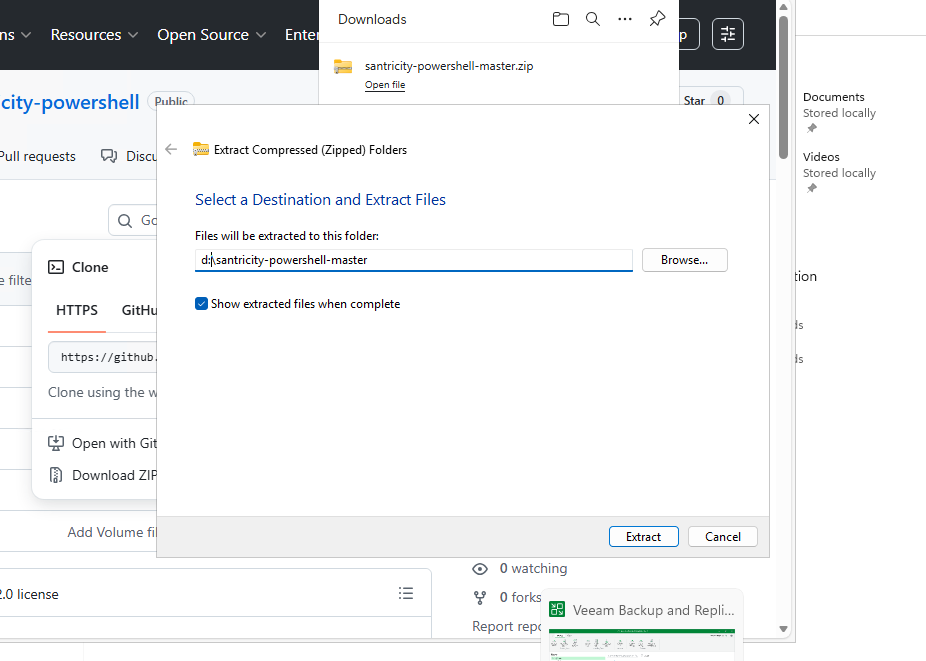Close the Extract Compressed Folders dialog
The width and height of the screenshot is (926, 661).
tap(754, 119)
